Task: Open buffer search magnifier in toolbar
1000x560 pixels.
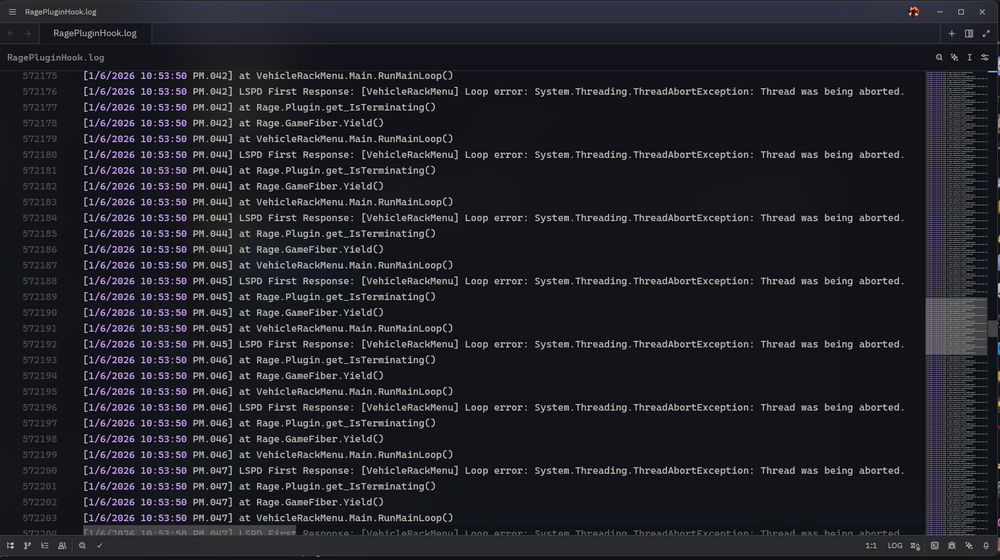Action: (x=939, y=58)
